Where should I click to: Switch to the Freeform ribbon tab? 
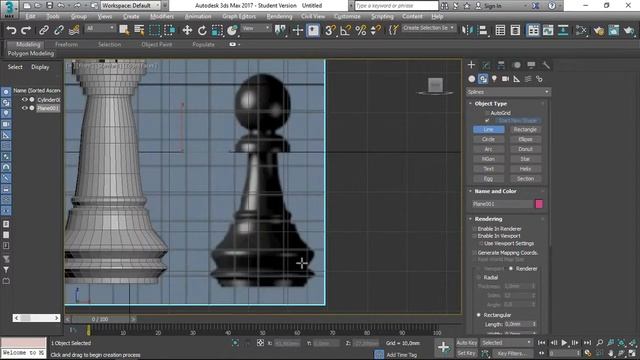pyautogui.click(x=66, y=44)
